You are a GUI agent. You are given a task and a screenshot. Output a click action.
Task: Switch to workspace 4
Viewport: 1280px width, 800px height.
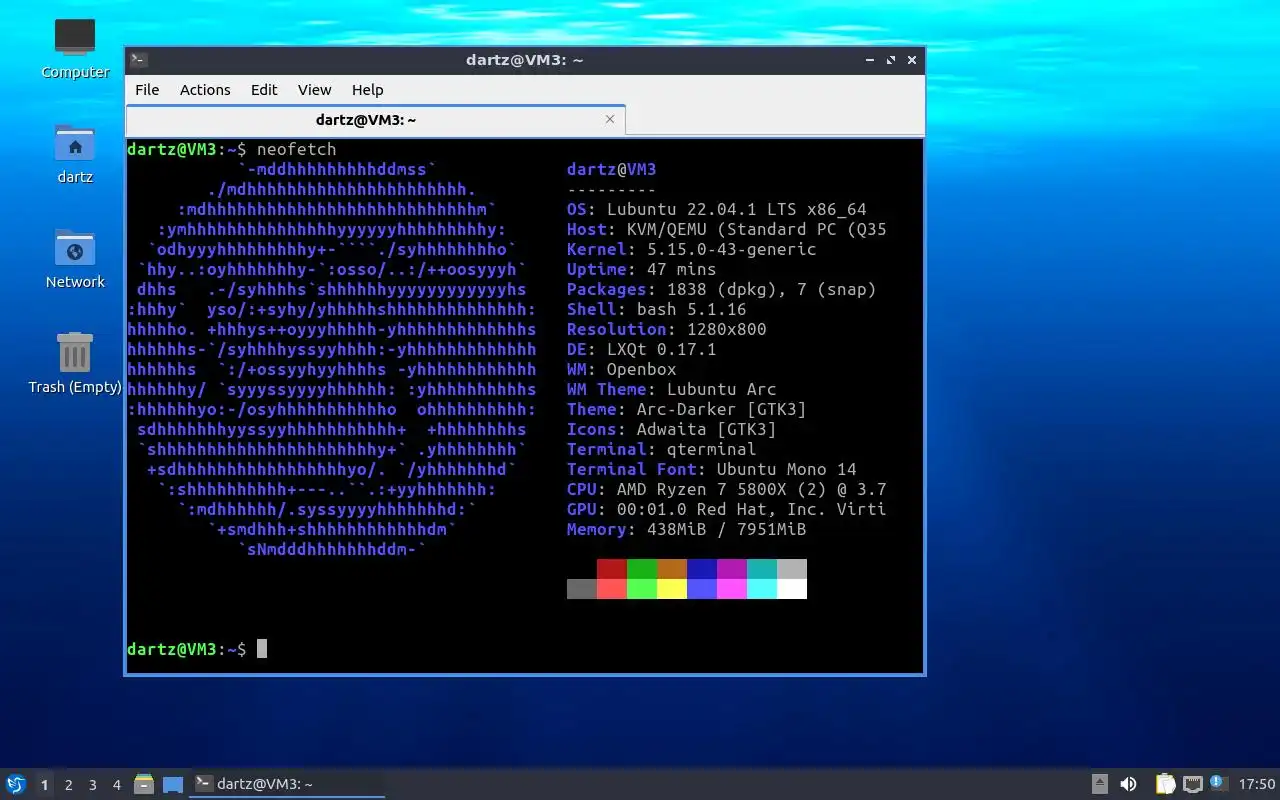pos(117,785)
